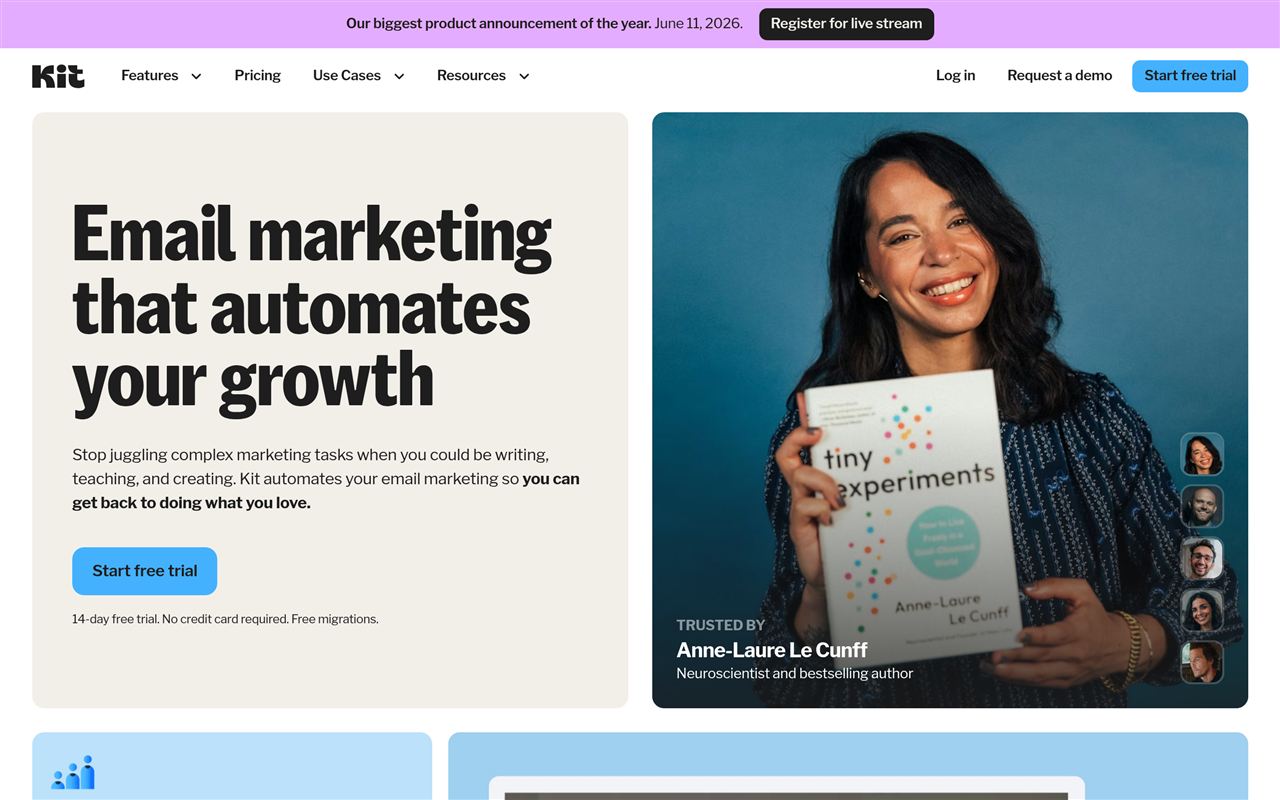
Task: Open the Resources dropdown
Action: pyautogui.click(x=483, y=75)
